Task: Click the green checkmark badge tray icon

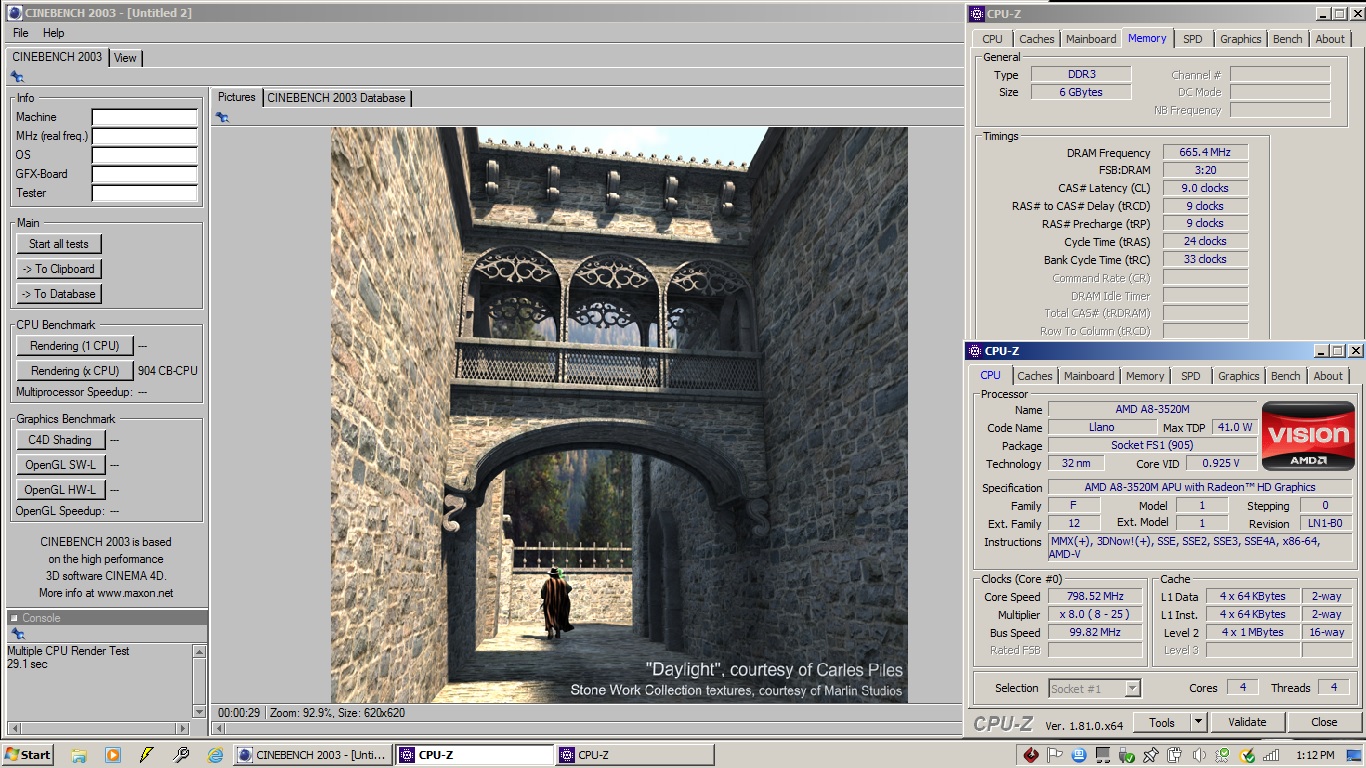Action: [1223, 755]
